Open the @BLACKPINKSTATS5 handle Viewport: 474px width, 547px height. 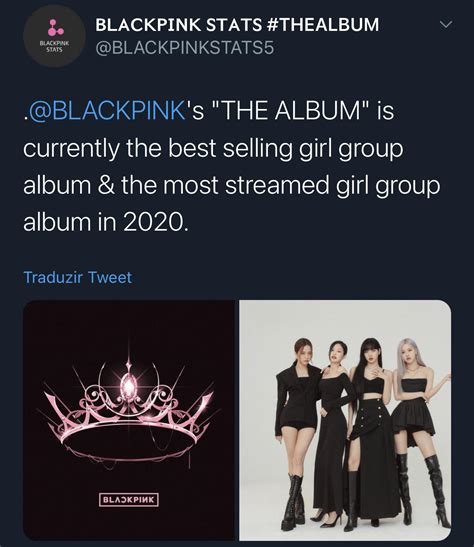tap(185, 48)
